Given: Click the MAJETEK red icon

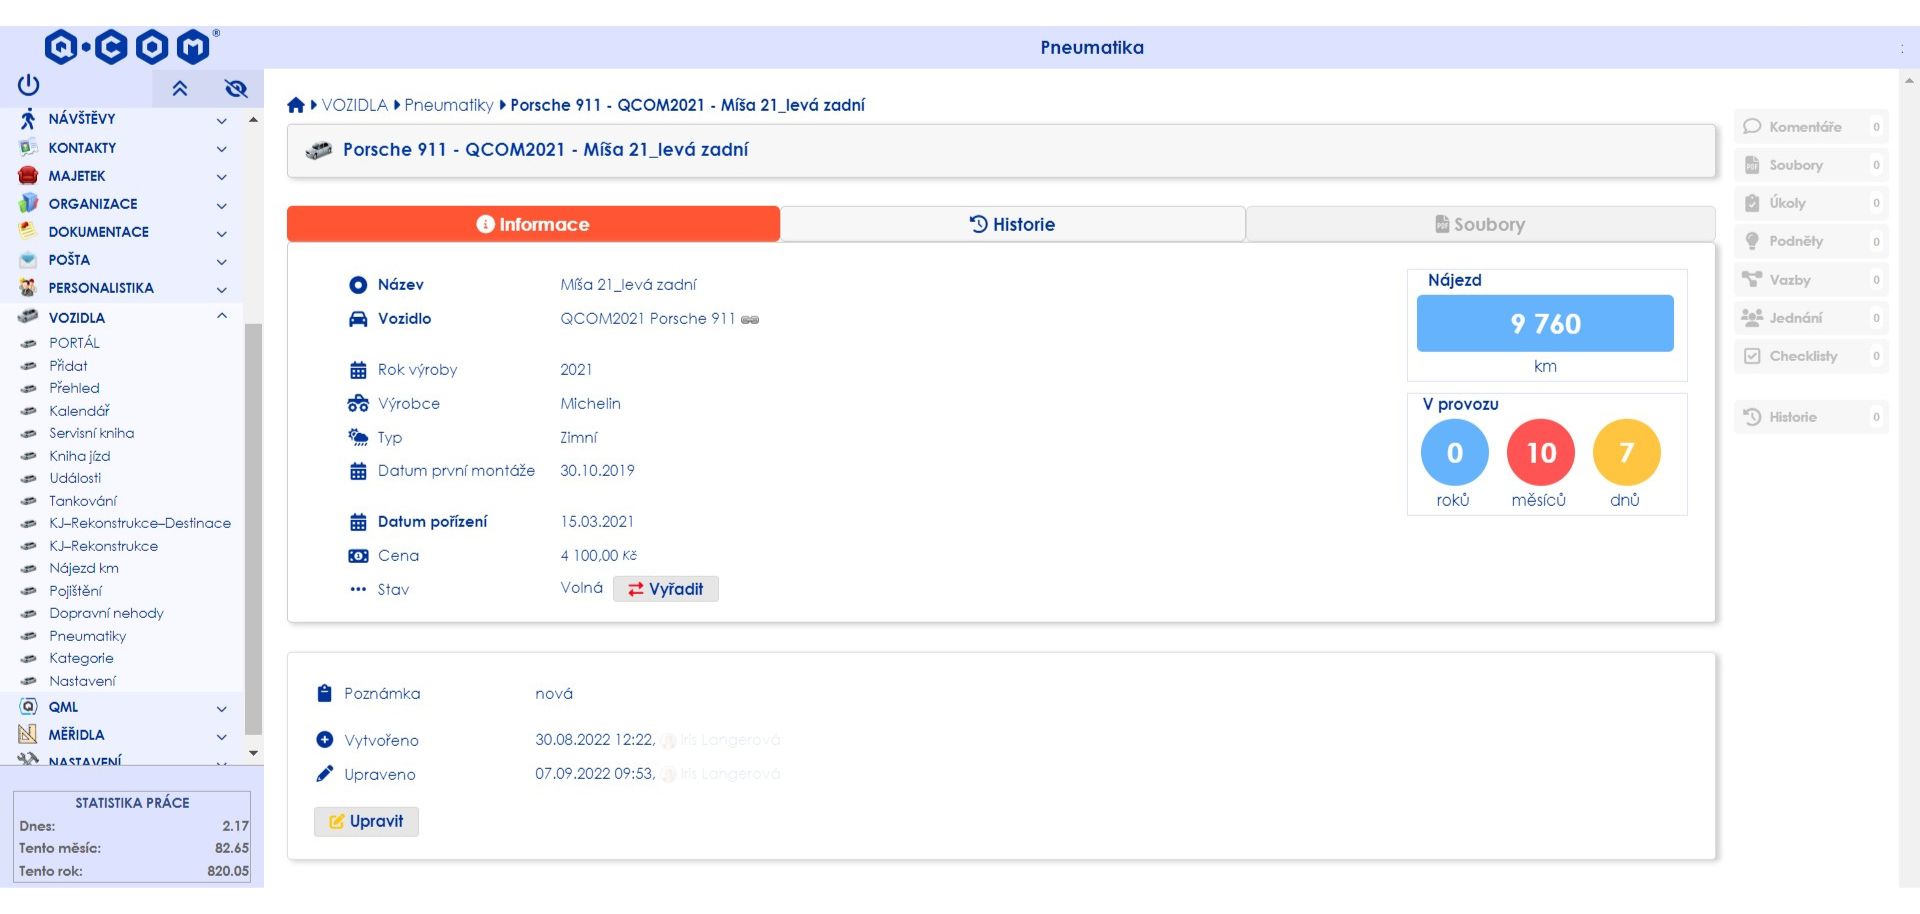Looking at the screenshot, I should tap(28, 176).
